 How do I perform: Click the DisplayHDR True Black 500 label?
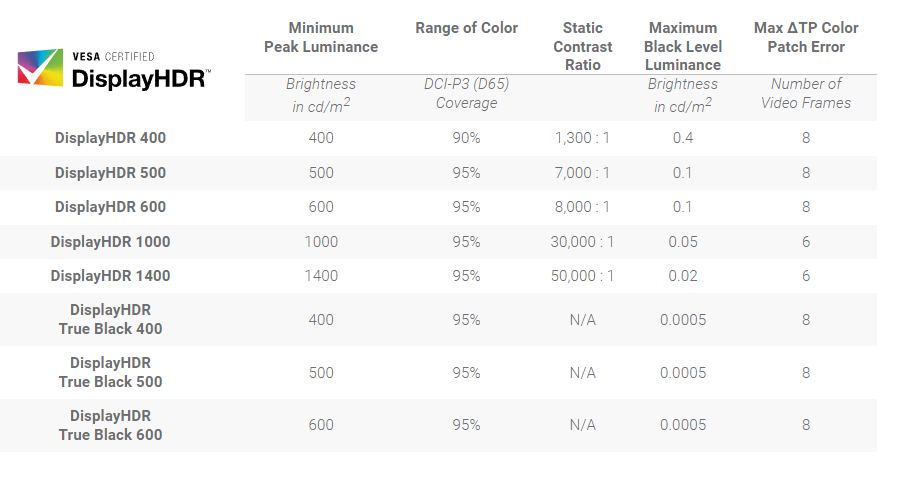tap(110, 372)
